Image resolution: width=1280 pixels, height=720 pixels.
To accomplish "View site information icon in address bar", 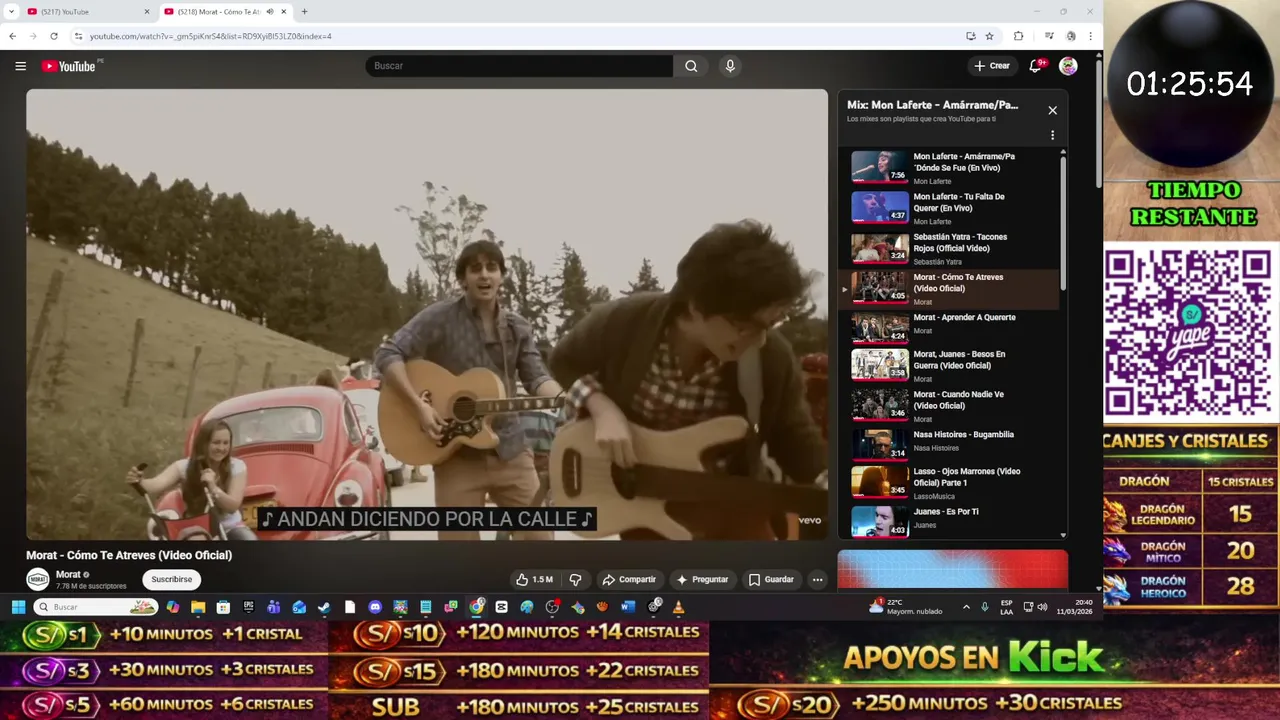I will (78, 36).
